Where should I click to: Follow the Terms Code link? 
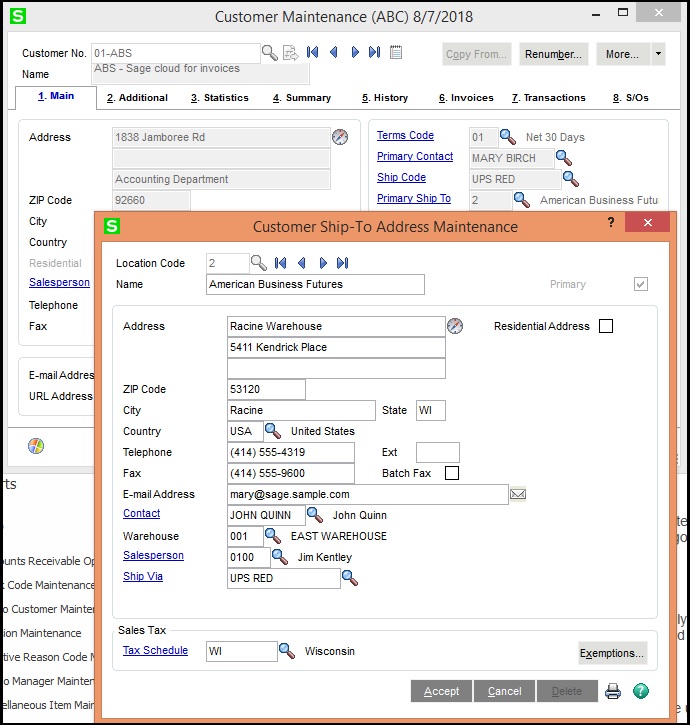[405, 135]
